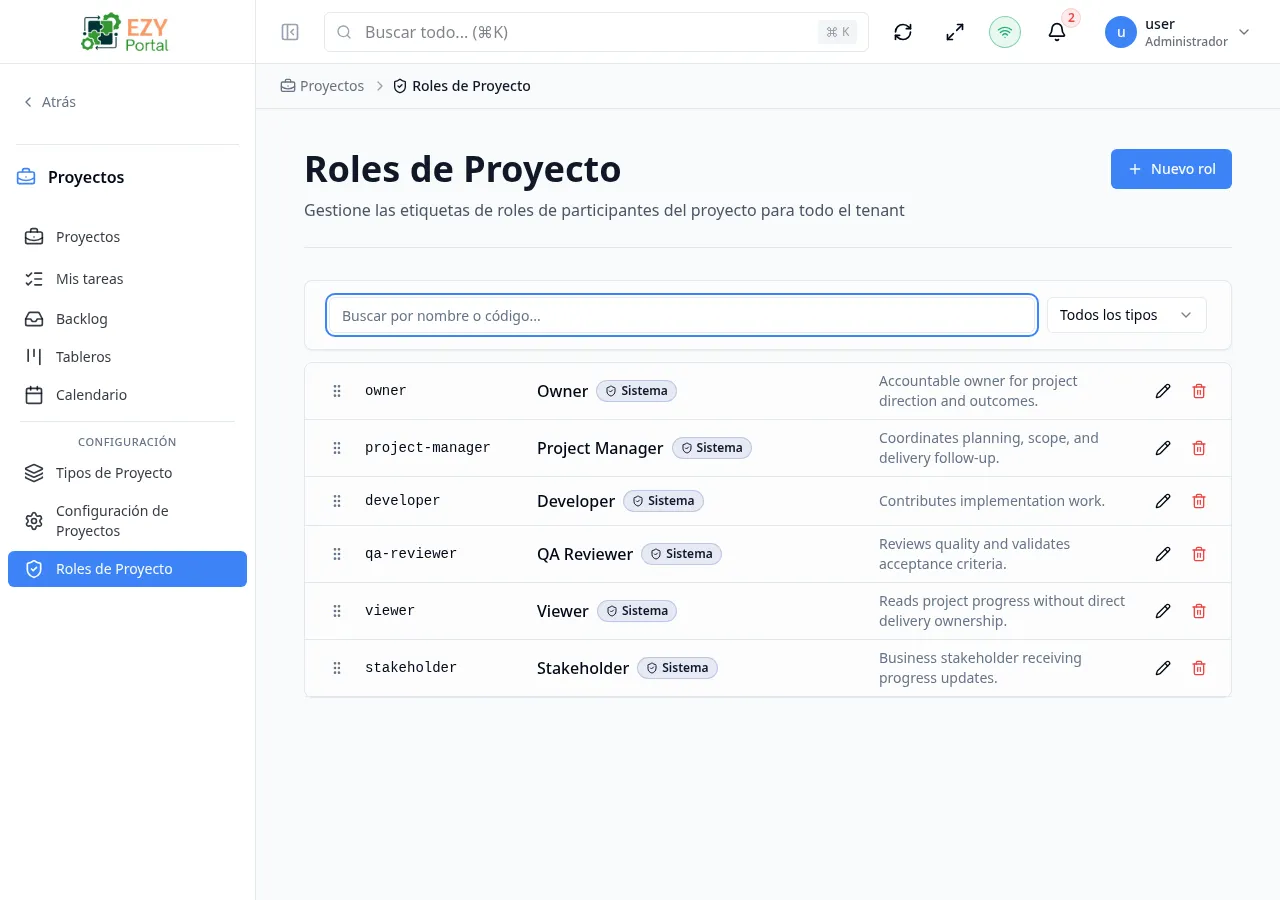Viewport: 1280px width, 900px height.
Task: Click Sistema badge on Owner row
Action: click(637, 391)
